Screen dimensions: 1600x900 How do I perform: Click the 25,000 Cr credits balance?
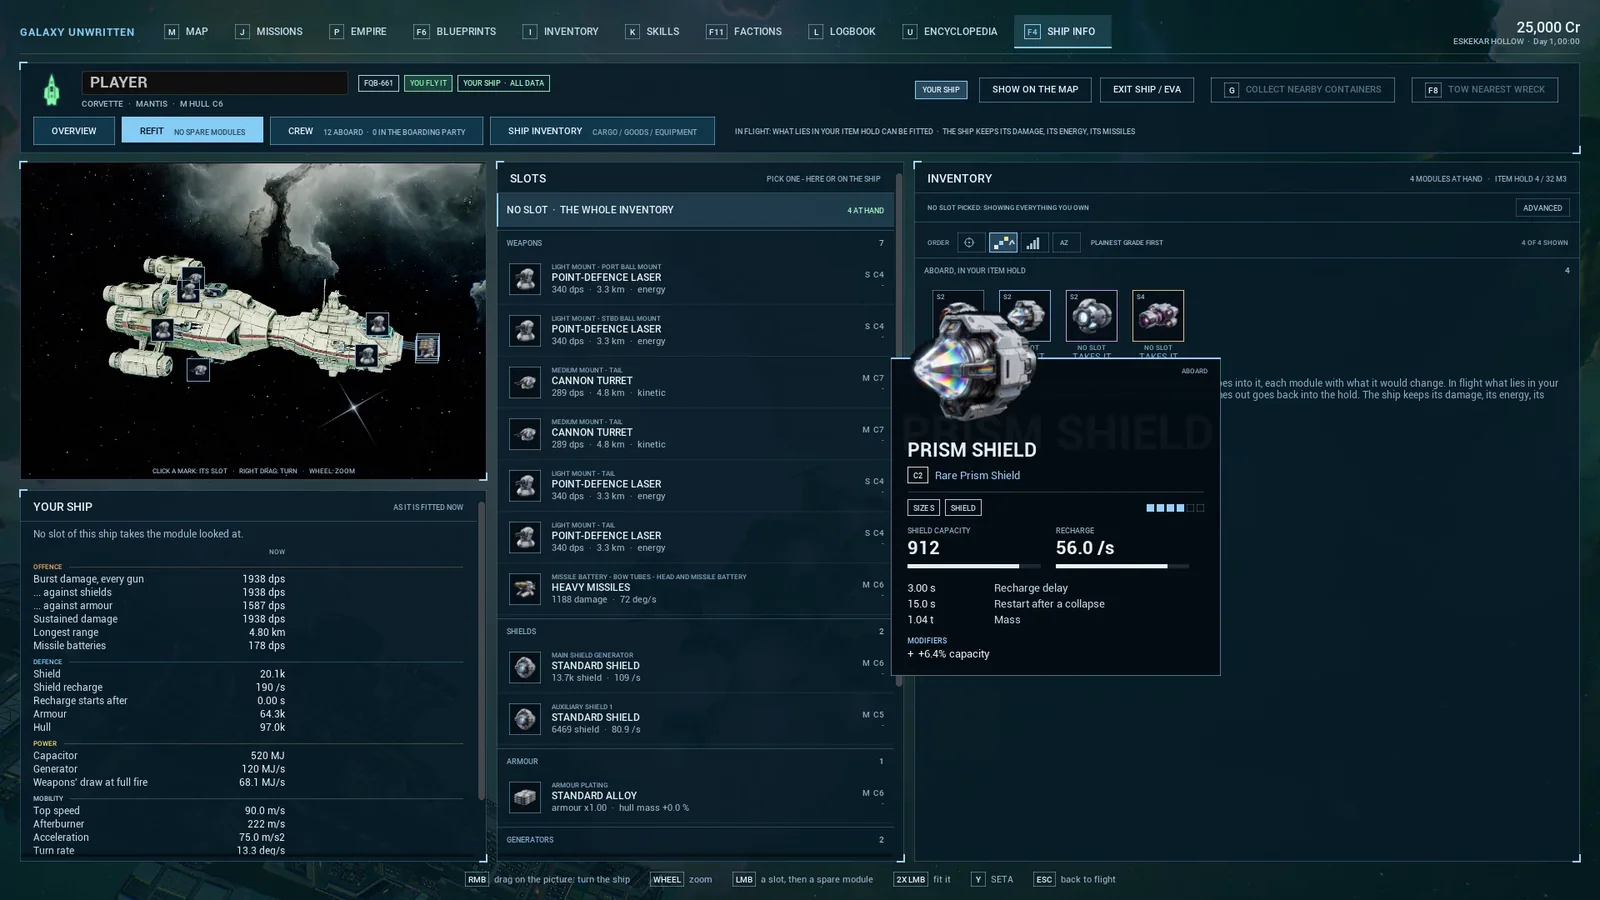pos(1548,27)
